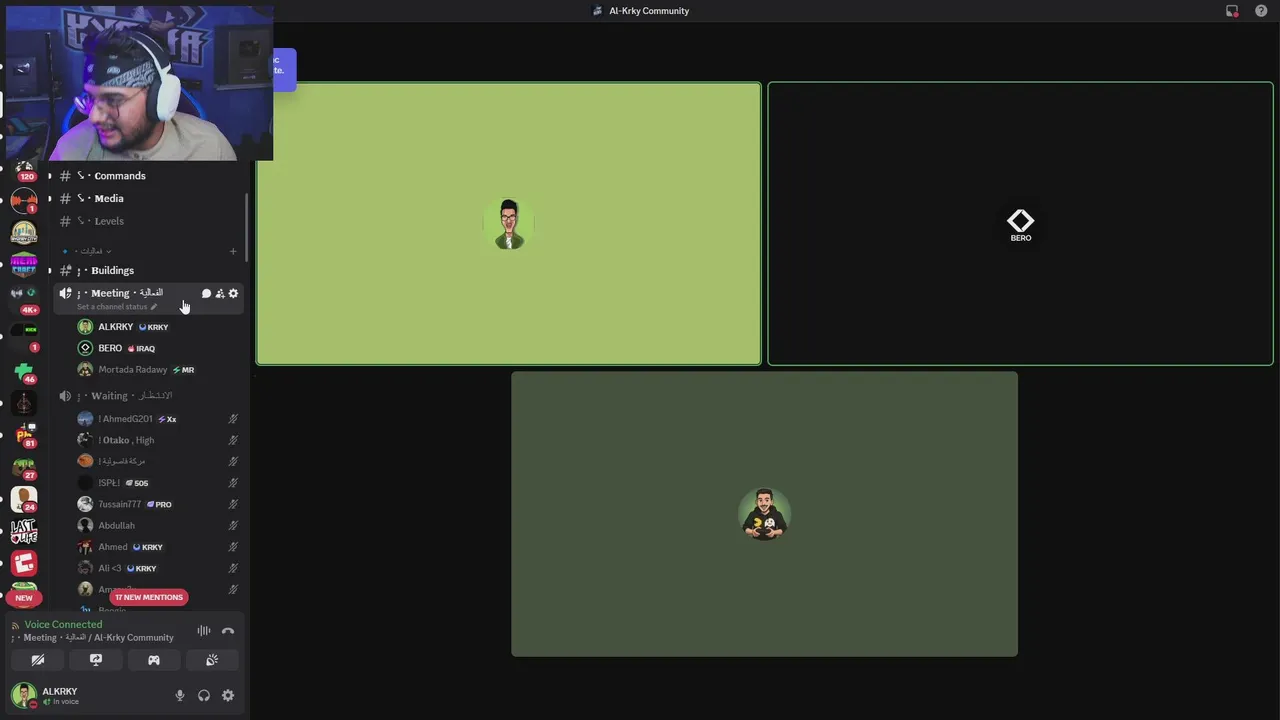Open chat for the Meeting voice channel
Image resolution: width=1280 pixels, height=720 pixels.
click(x=206, y=293)
